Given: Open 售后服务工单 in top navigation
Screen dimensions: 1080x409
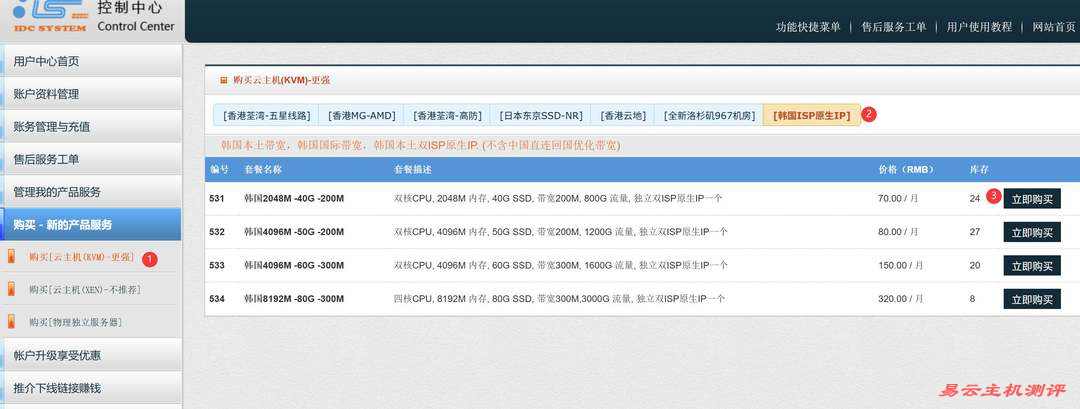Looking at the screenshot, I should [893, 27].
